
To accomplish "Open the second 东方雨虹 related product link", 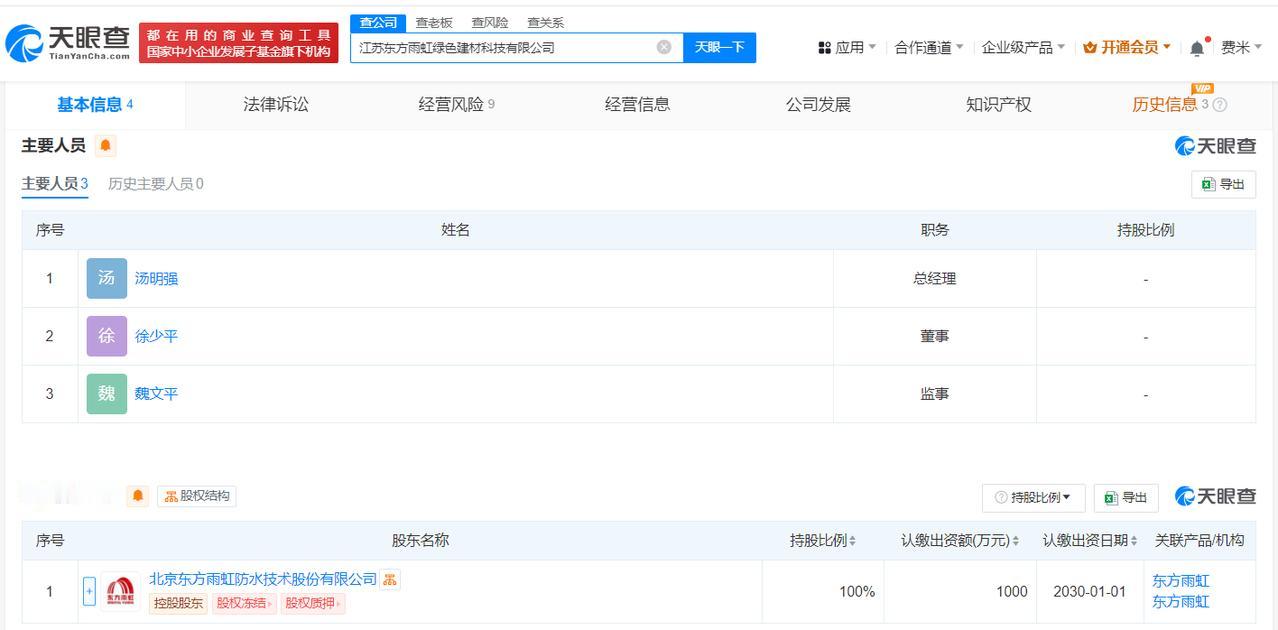I will point(1181,602).
